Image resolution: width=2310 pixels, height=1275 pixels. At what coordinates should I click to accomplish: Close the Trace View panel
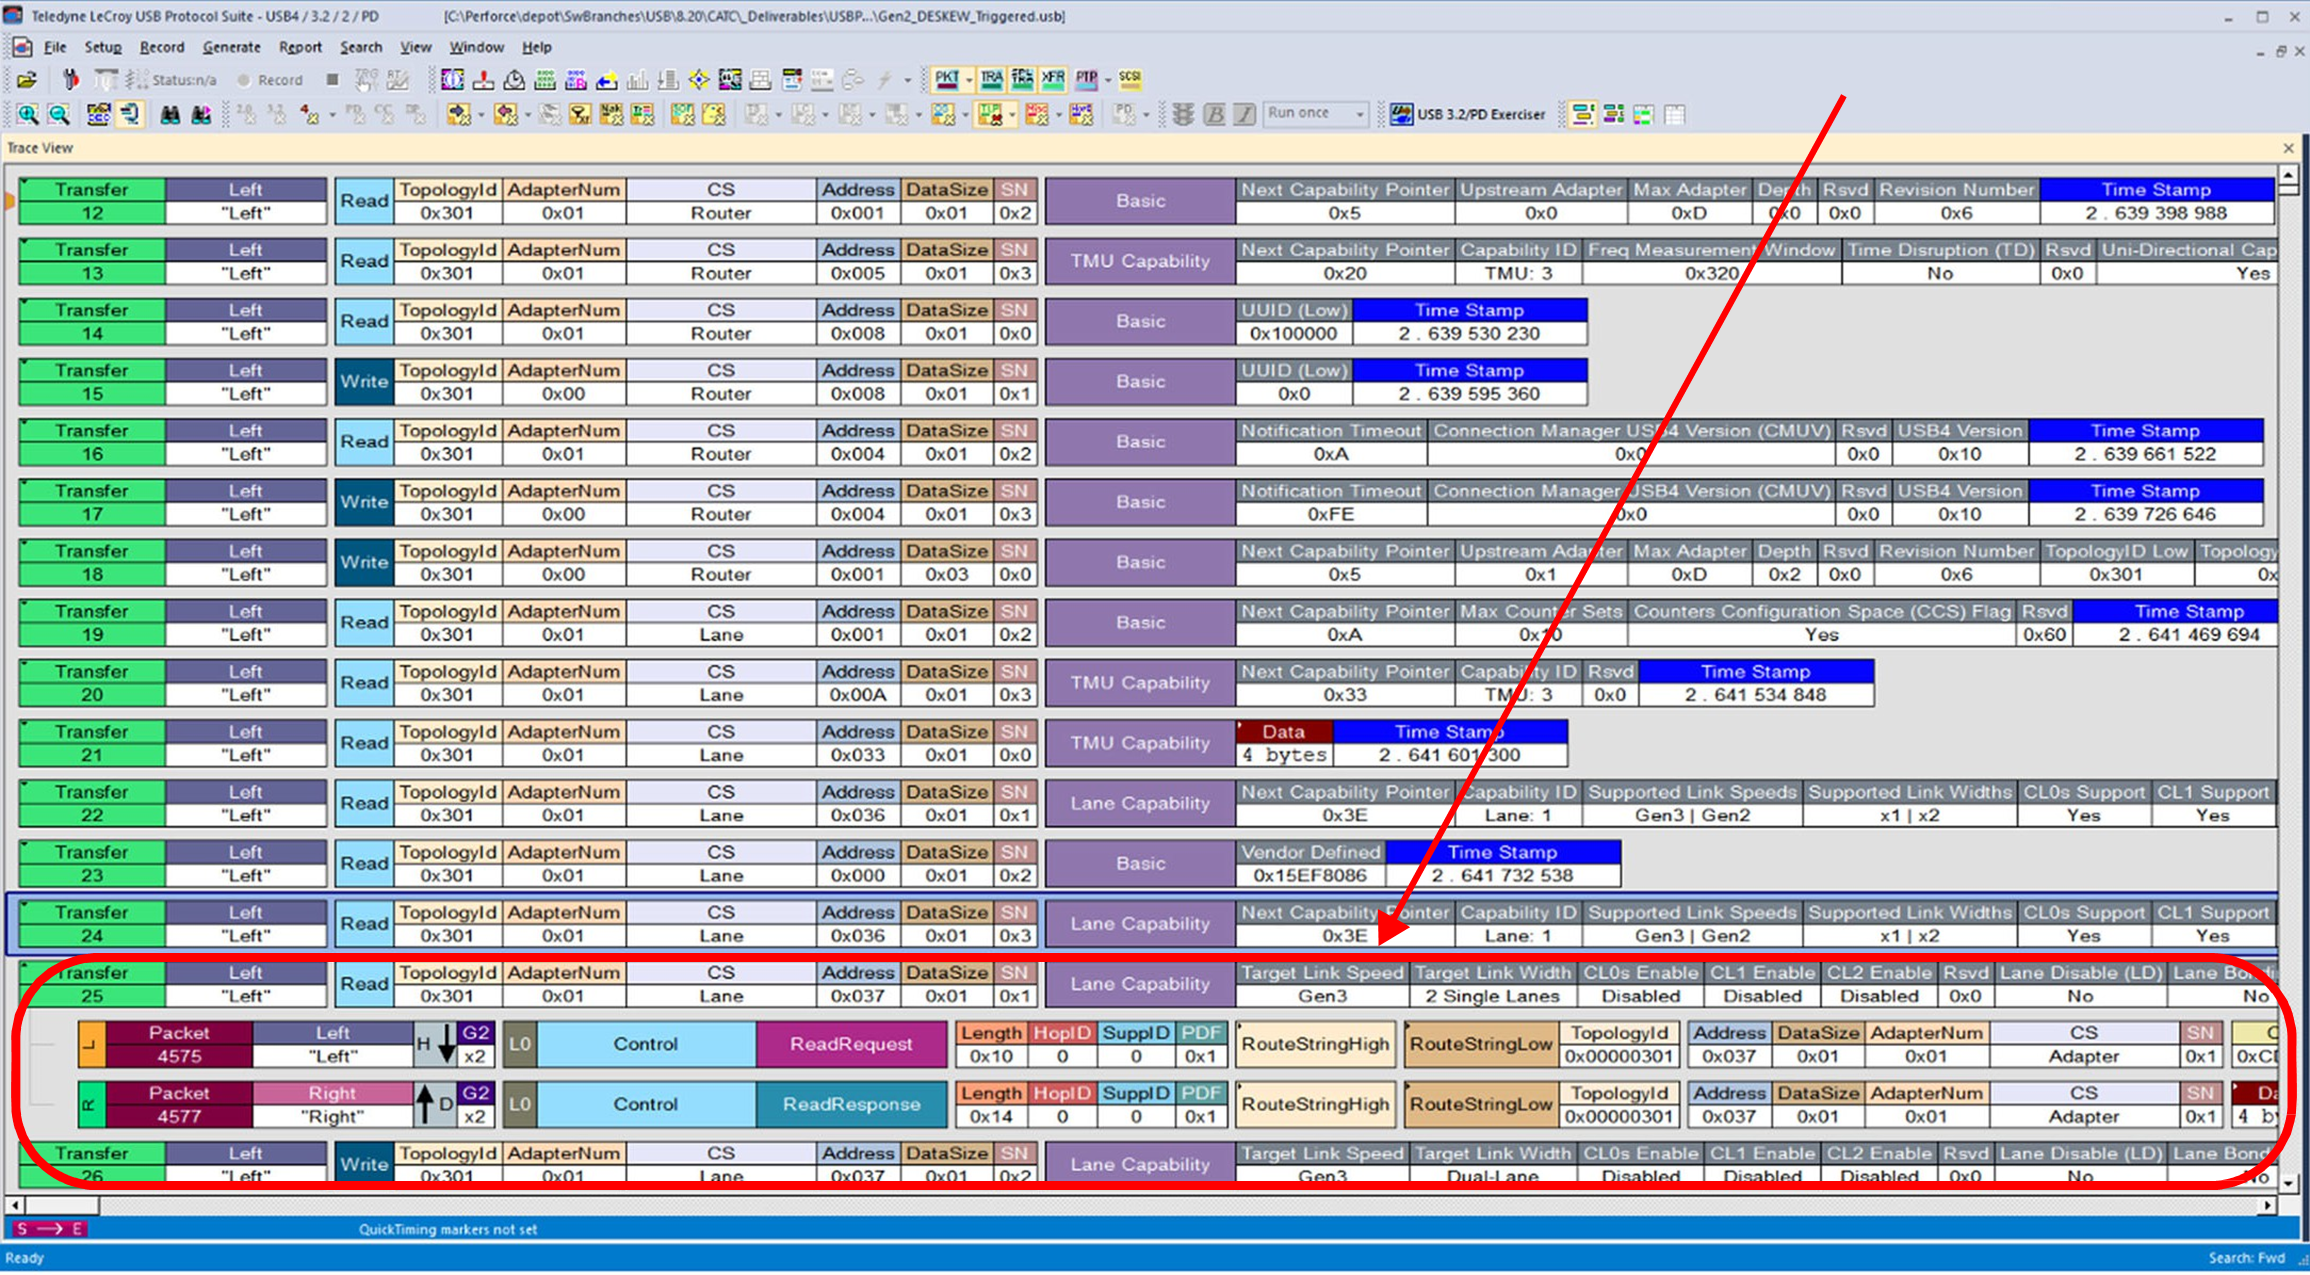2289,148
